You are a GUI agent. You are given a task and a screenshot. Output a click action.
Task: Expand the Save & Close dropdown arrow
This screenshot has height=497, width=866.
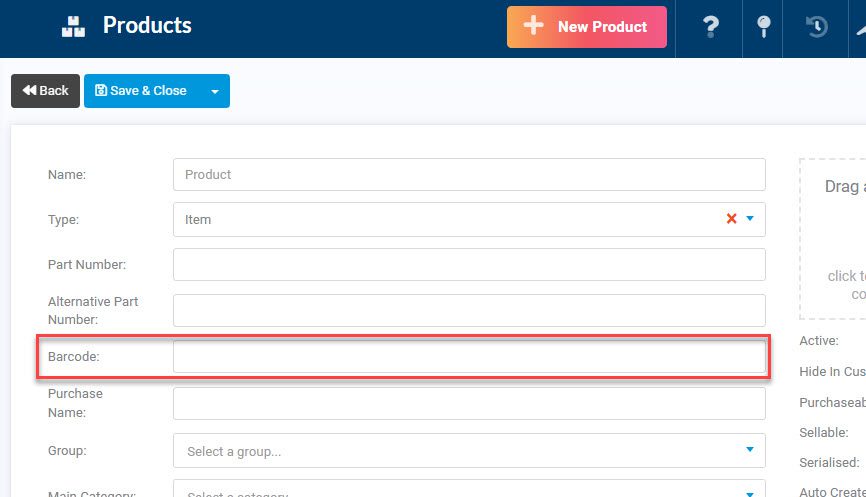215,91
